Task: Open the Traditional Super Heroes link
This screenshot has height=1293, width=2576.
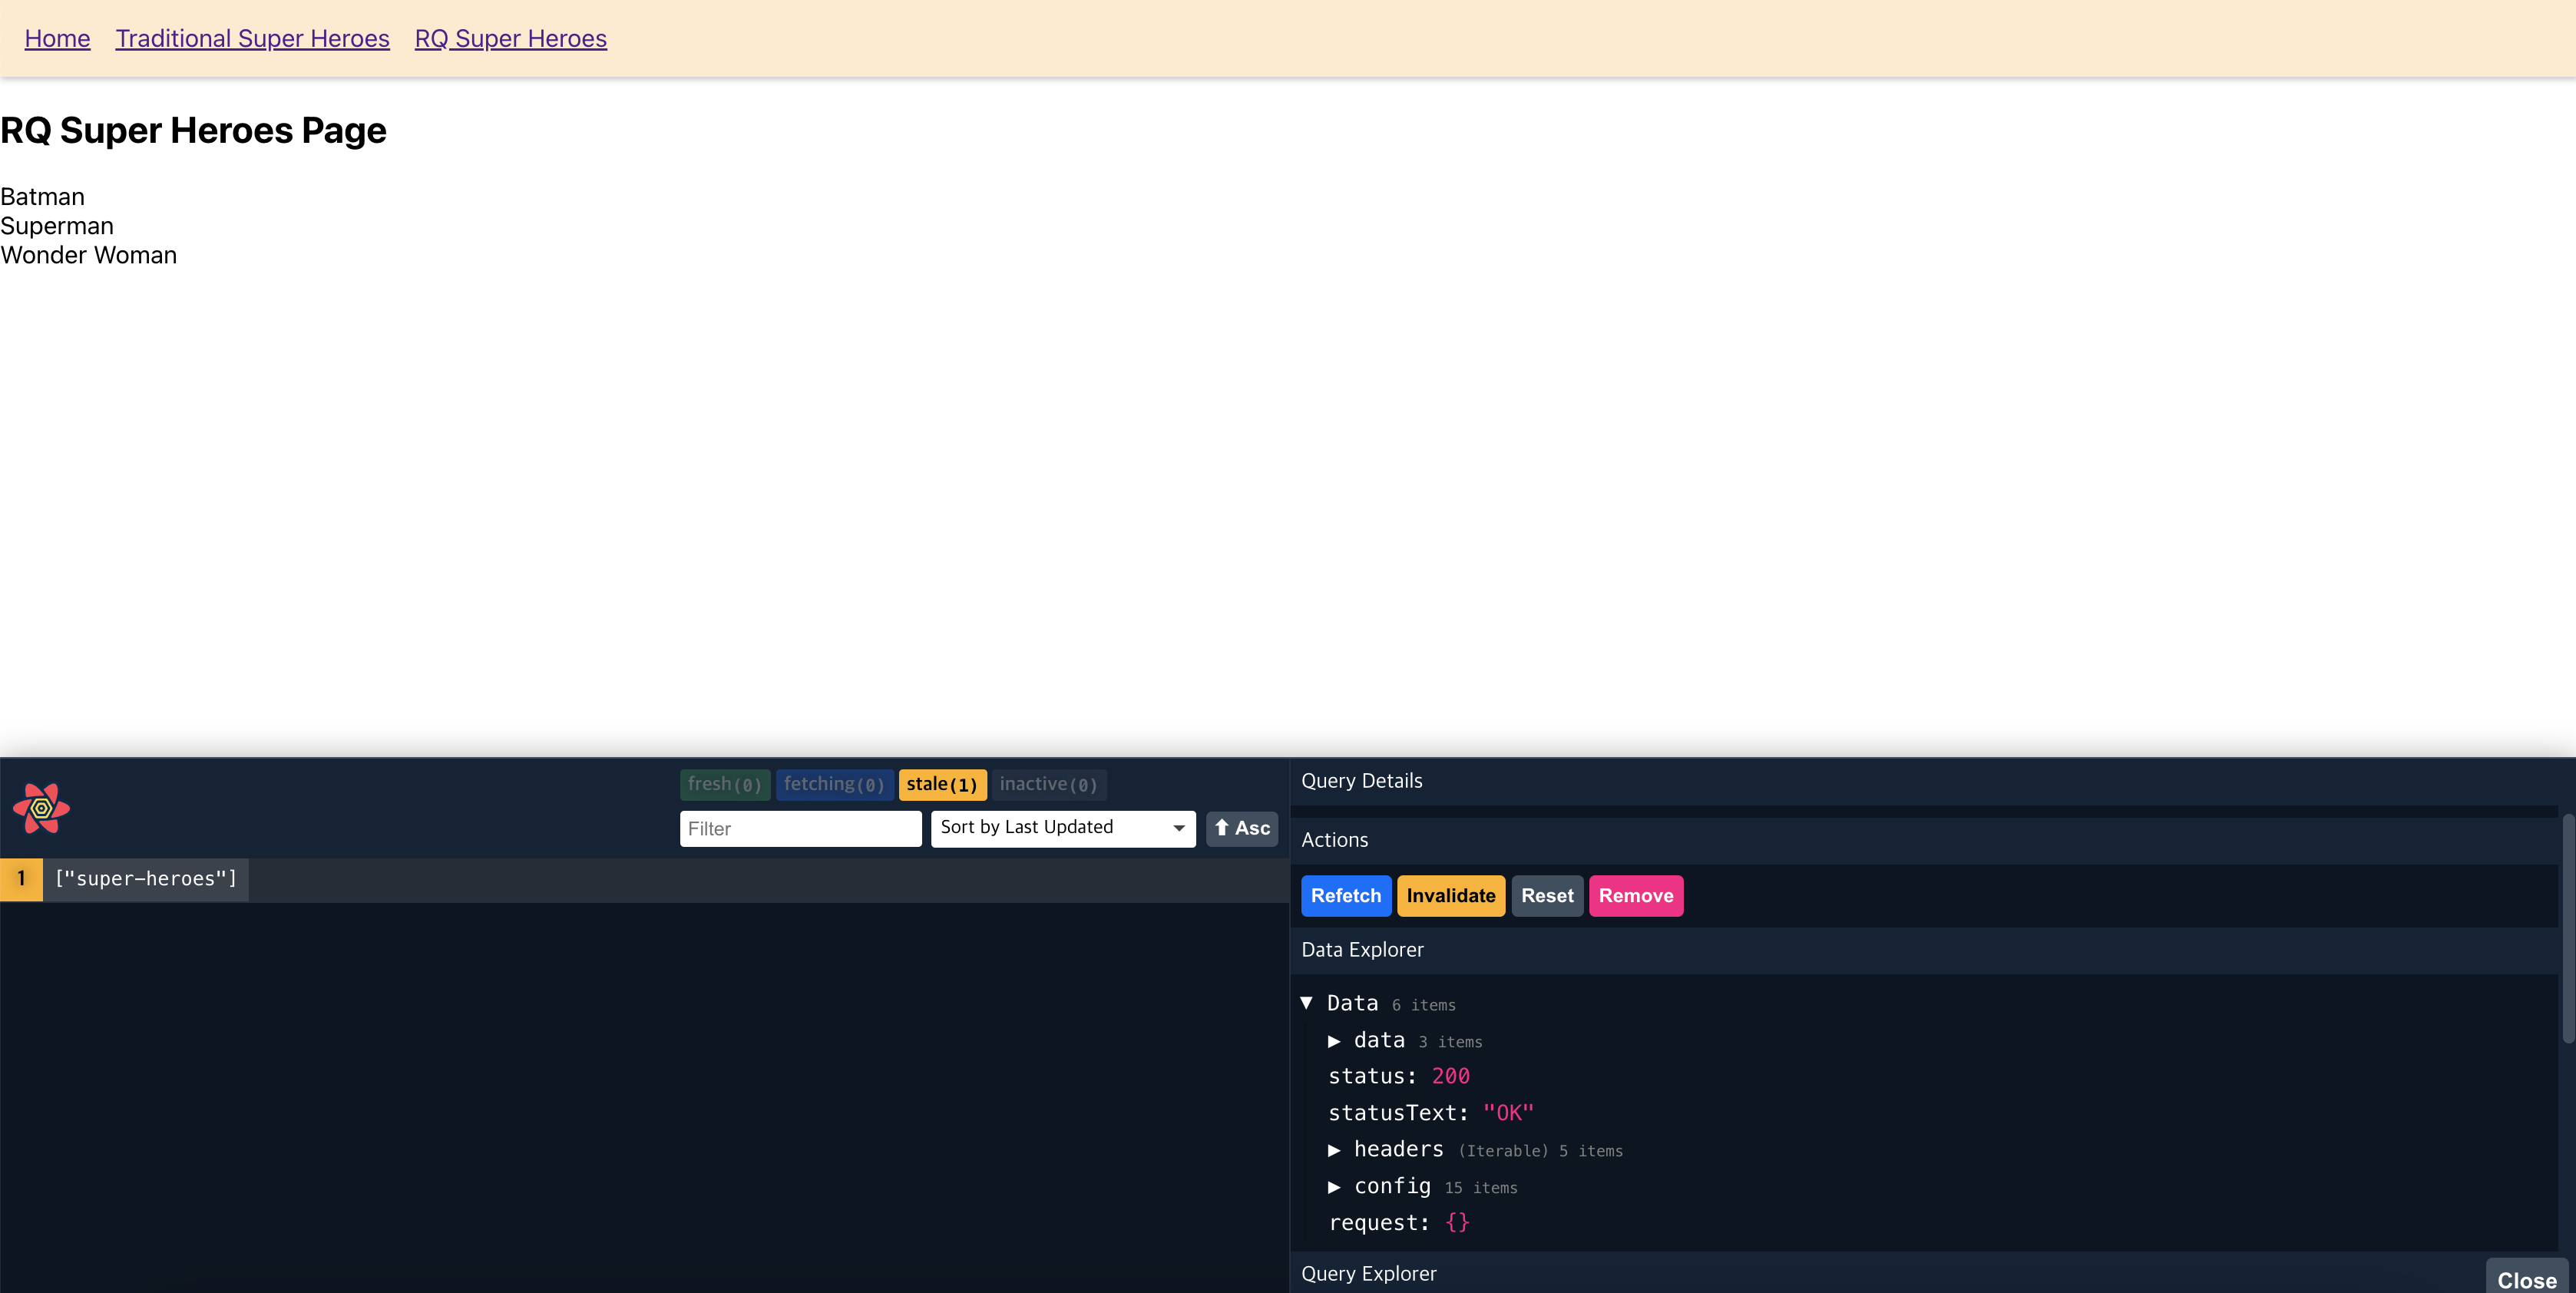Action: coord(252,38)
